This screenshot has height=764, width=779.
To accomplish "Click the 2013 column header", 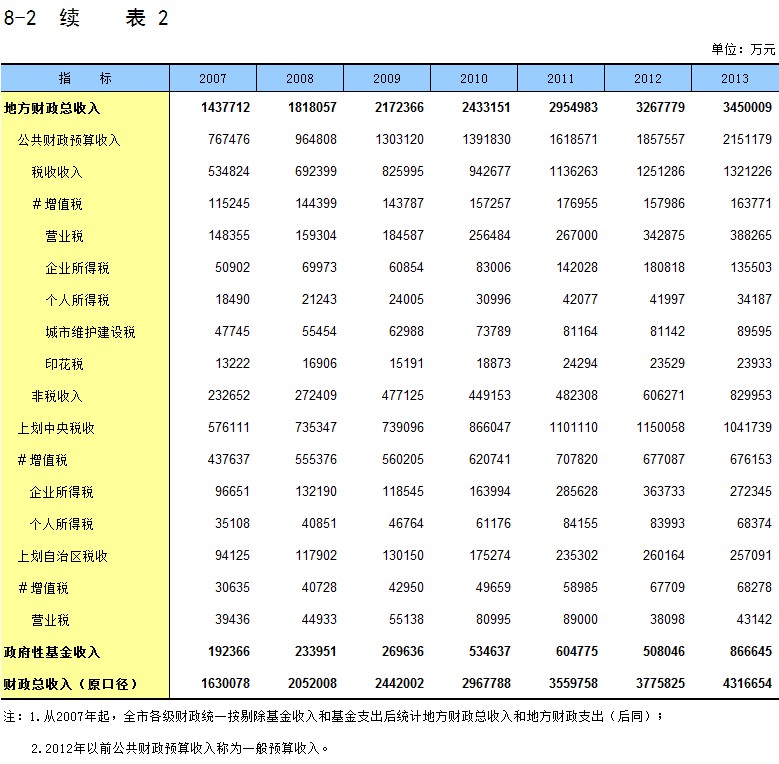I will (734, 78).
